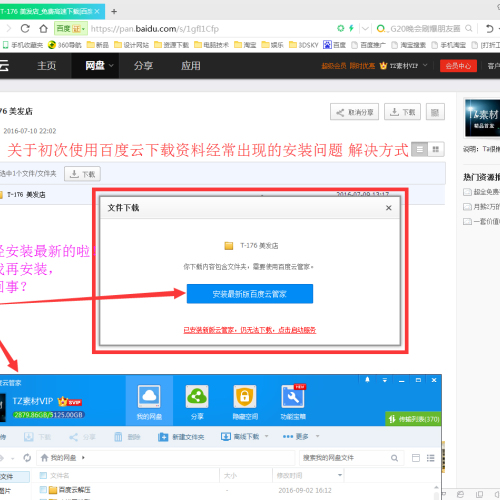The image size is (500, 500).
Task: Go to the 主页 navigation tab
Action: pos(47,65)
